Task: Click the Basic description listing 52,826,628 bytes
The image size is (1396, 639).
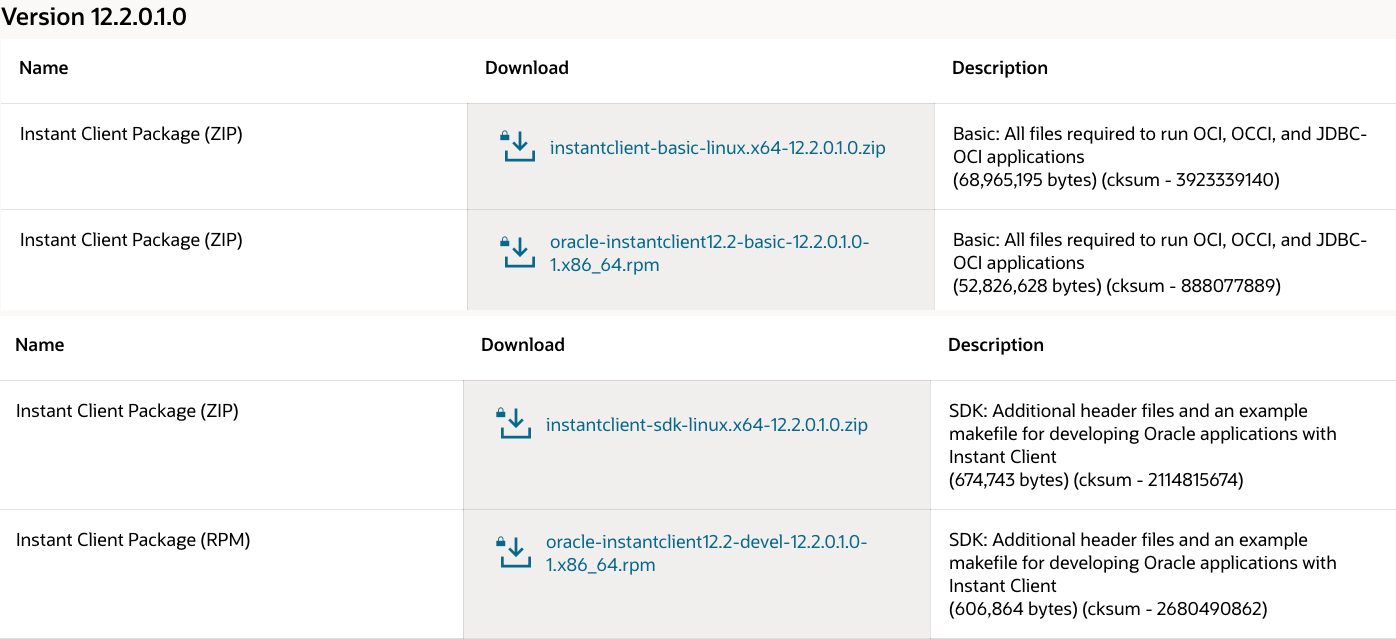Action: 1116,286
